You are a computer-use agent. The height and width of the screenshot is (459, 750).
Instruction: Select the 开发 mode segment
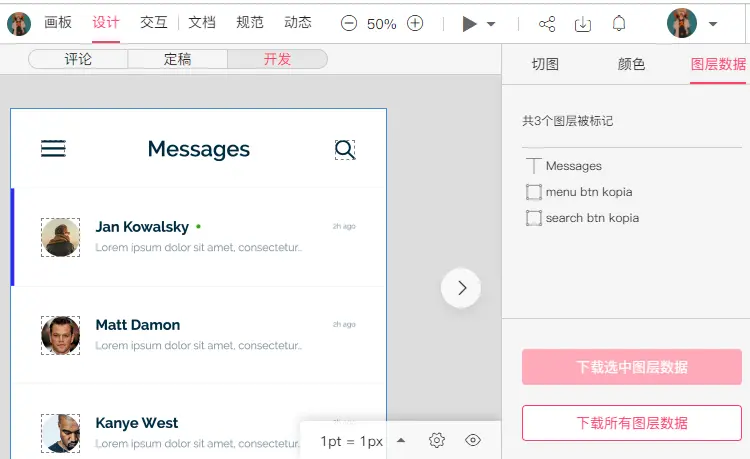click(x=277, y=59)
